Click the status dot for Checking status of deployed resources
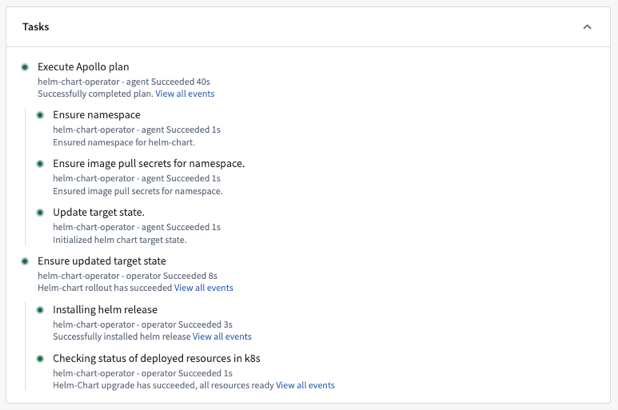The image size is (618, 410). (x=41, y=358)
